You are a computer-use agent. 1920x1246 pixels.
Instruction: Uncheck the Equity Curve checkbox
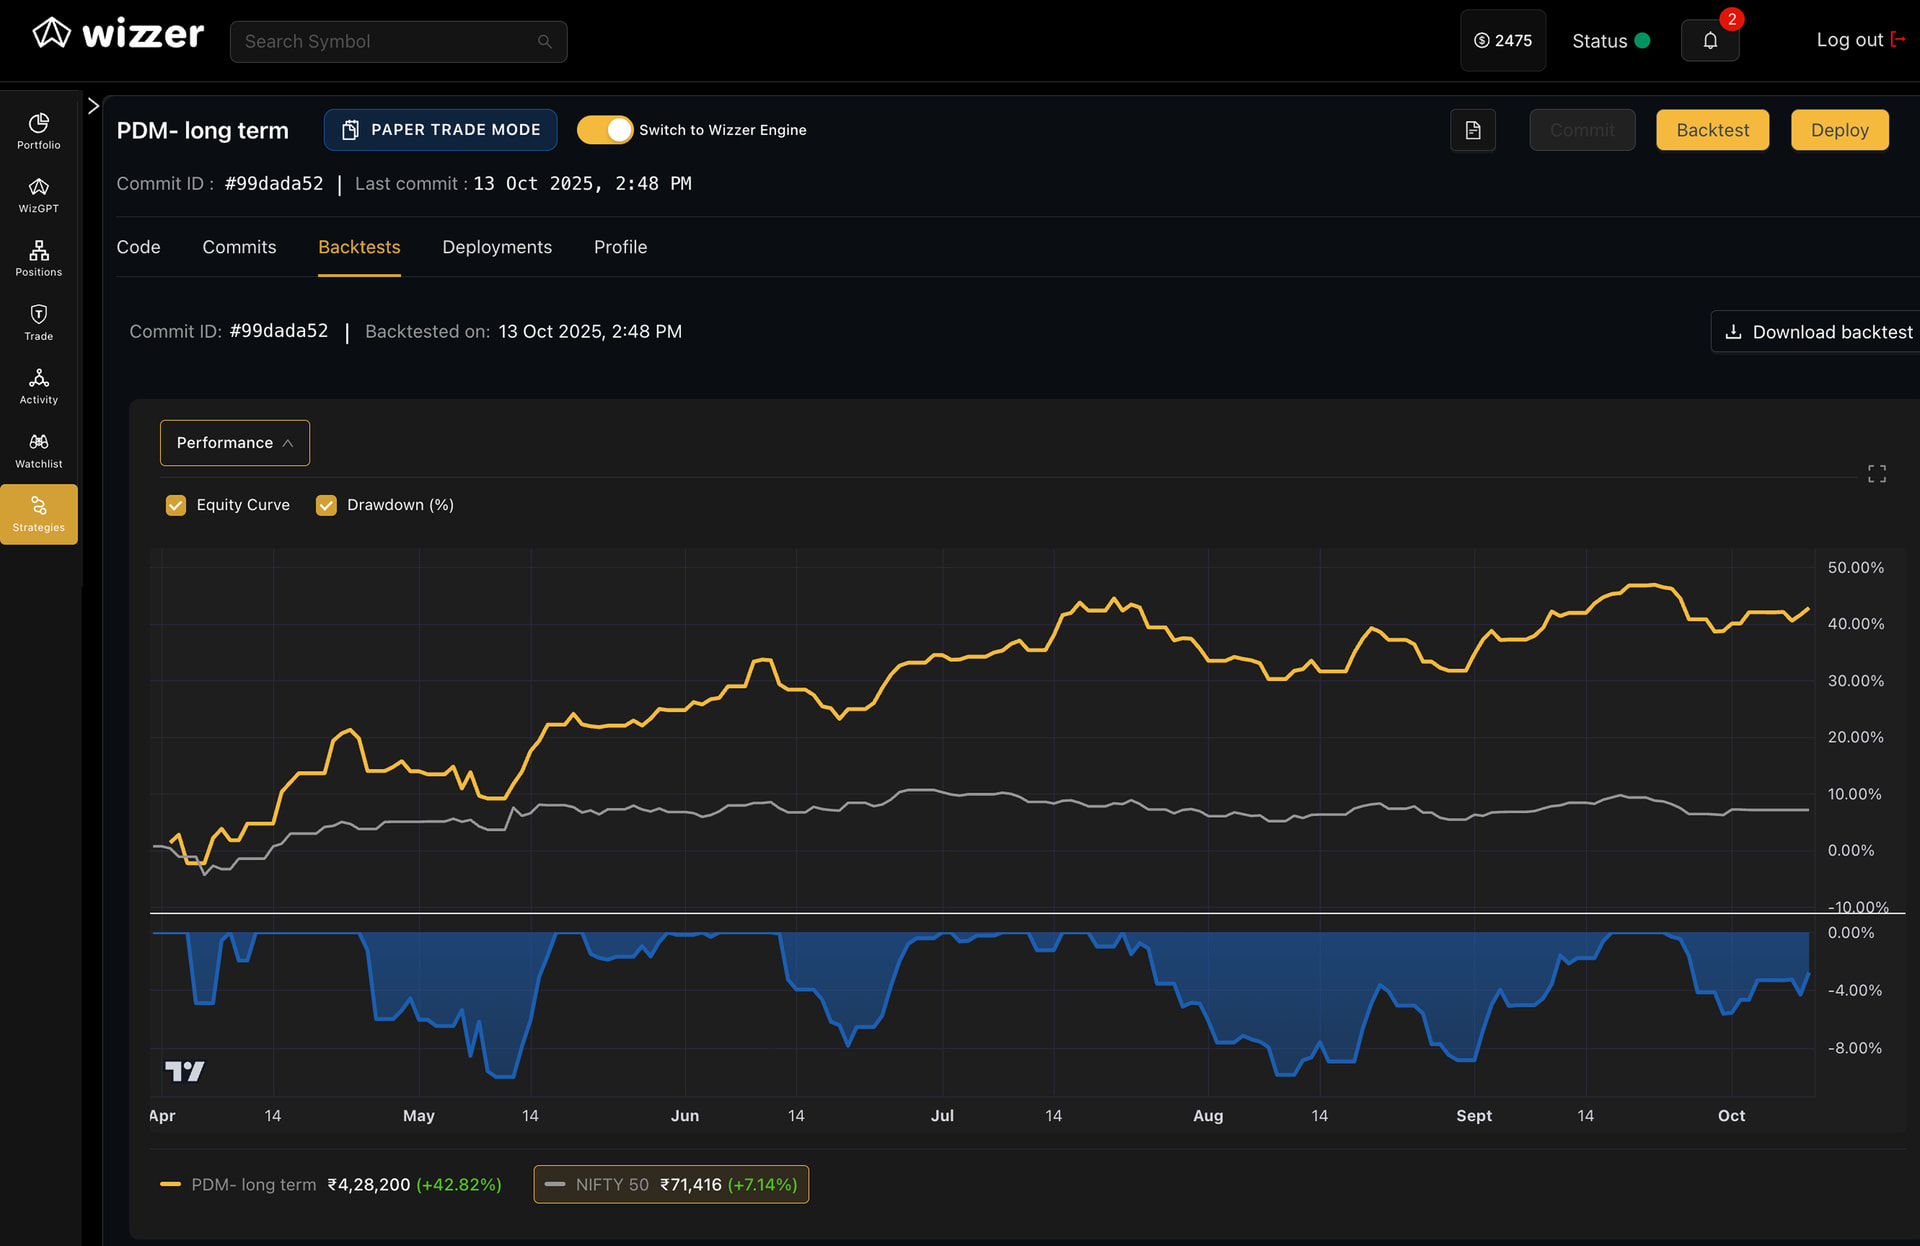pos(176,505)
